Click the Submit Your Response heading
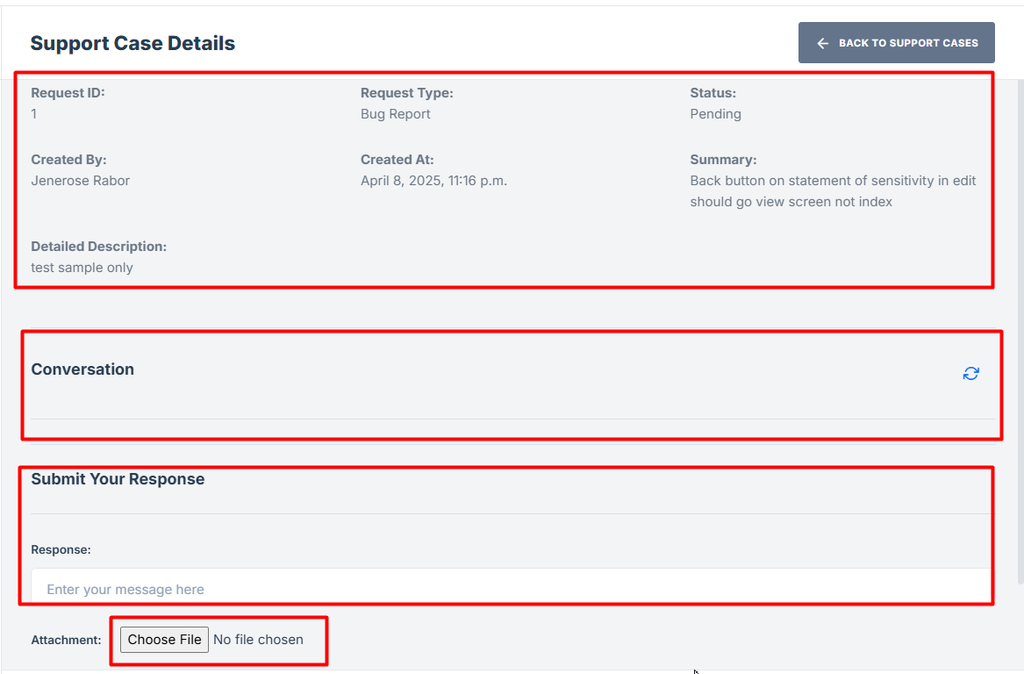Image resolution: width=1024 pixels, height=674 pixels. coord(118,479)
